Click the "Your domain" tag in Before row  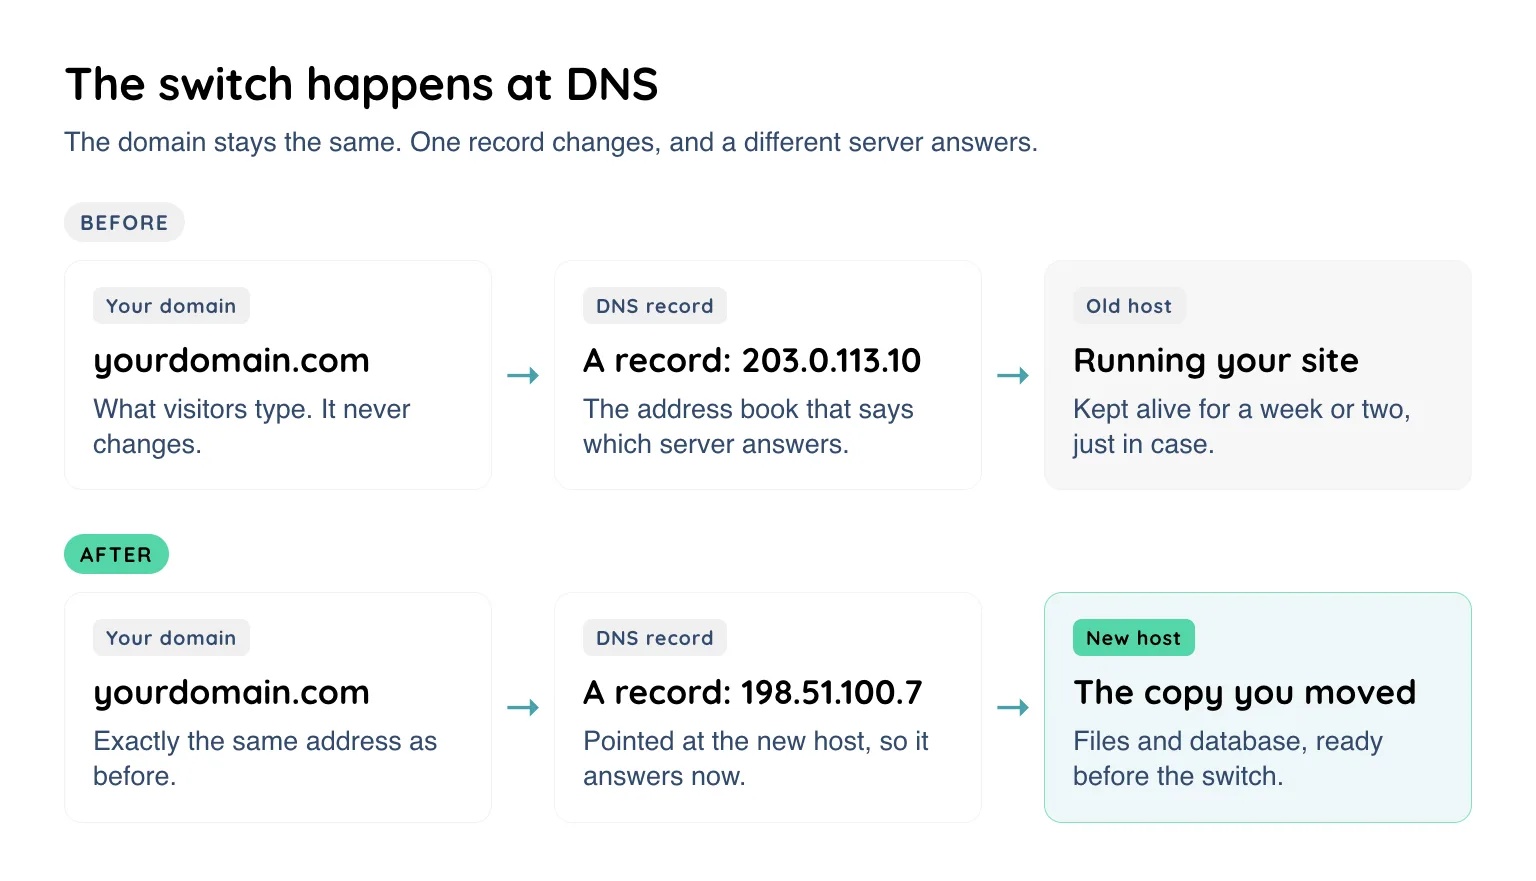point(171,306)
